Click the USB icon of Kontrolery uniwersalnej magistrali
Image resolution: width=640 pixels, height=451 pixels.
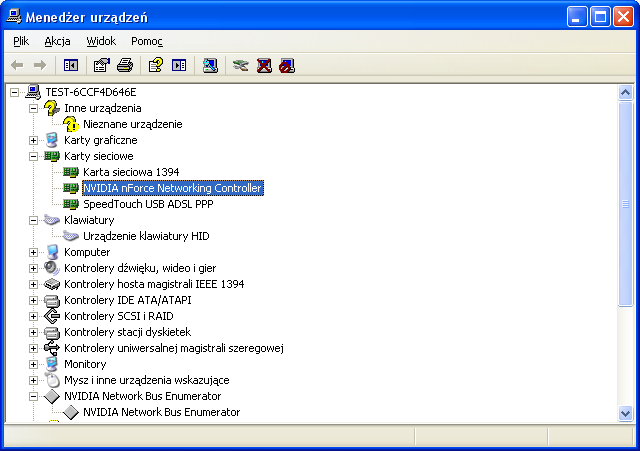click(52, 348)
